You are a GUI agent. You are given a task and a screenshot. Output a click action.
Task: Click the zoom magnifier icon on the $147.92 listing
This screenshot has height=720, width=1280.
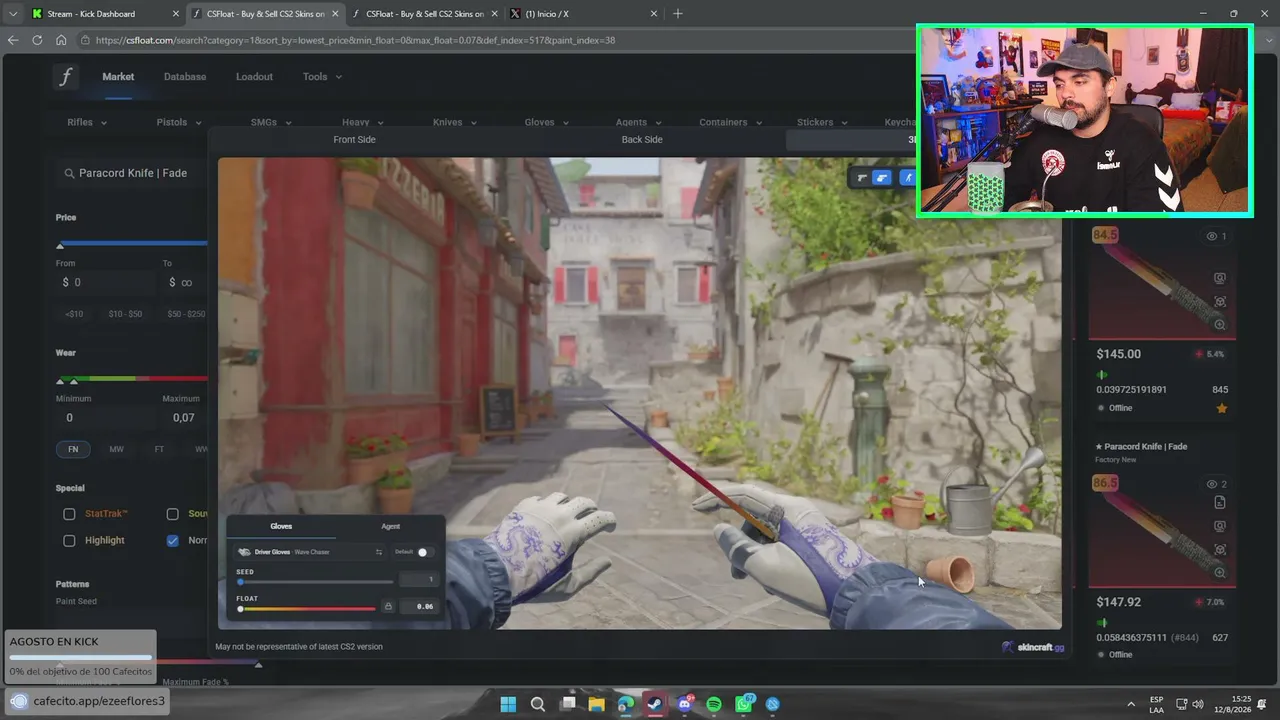click(1220, 573)
